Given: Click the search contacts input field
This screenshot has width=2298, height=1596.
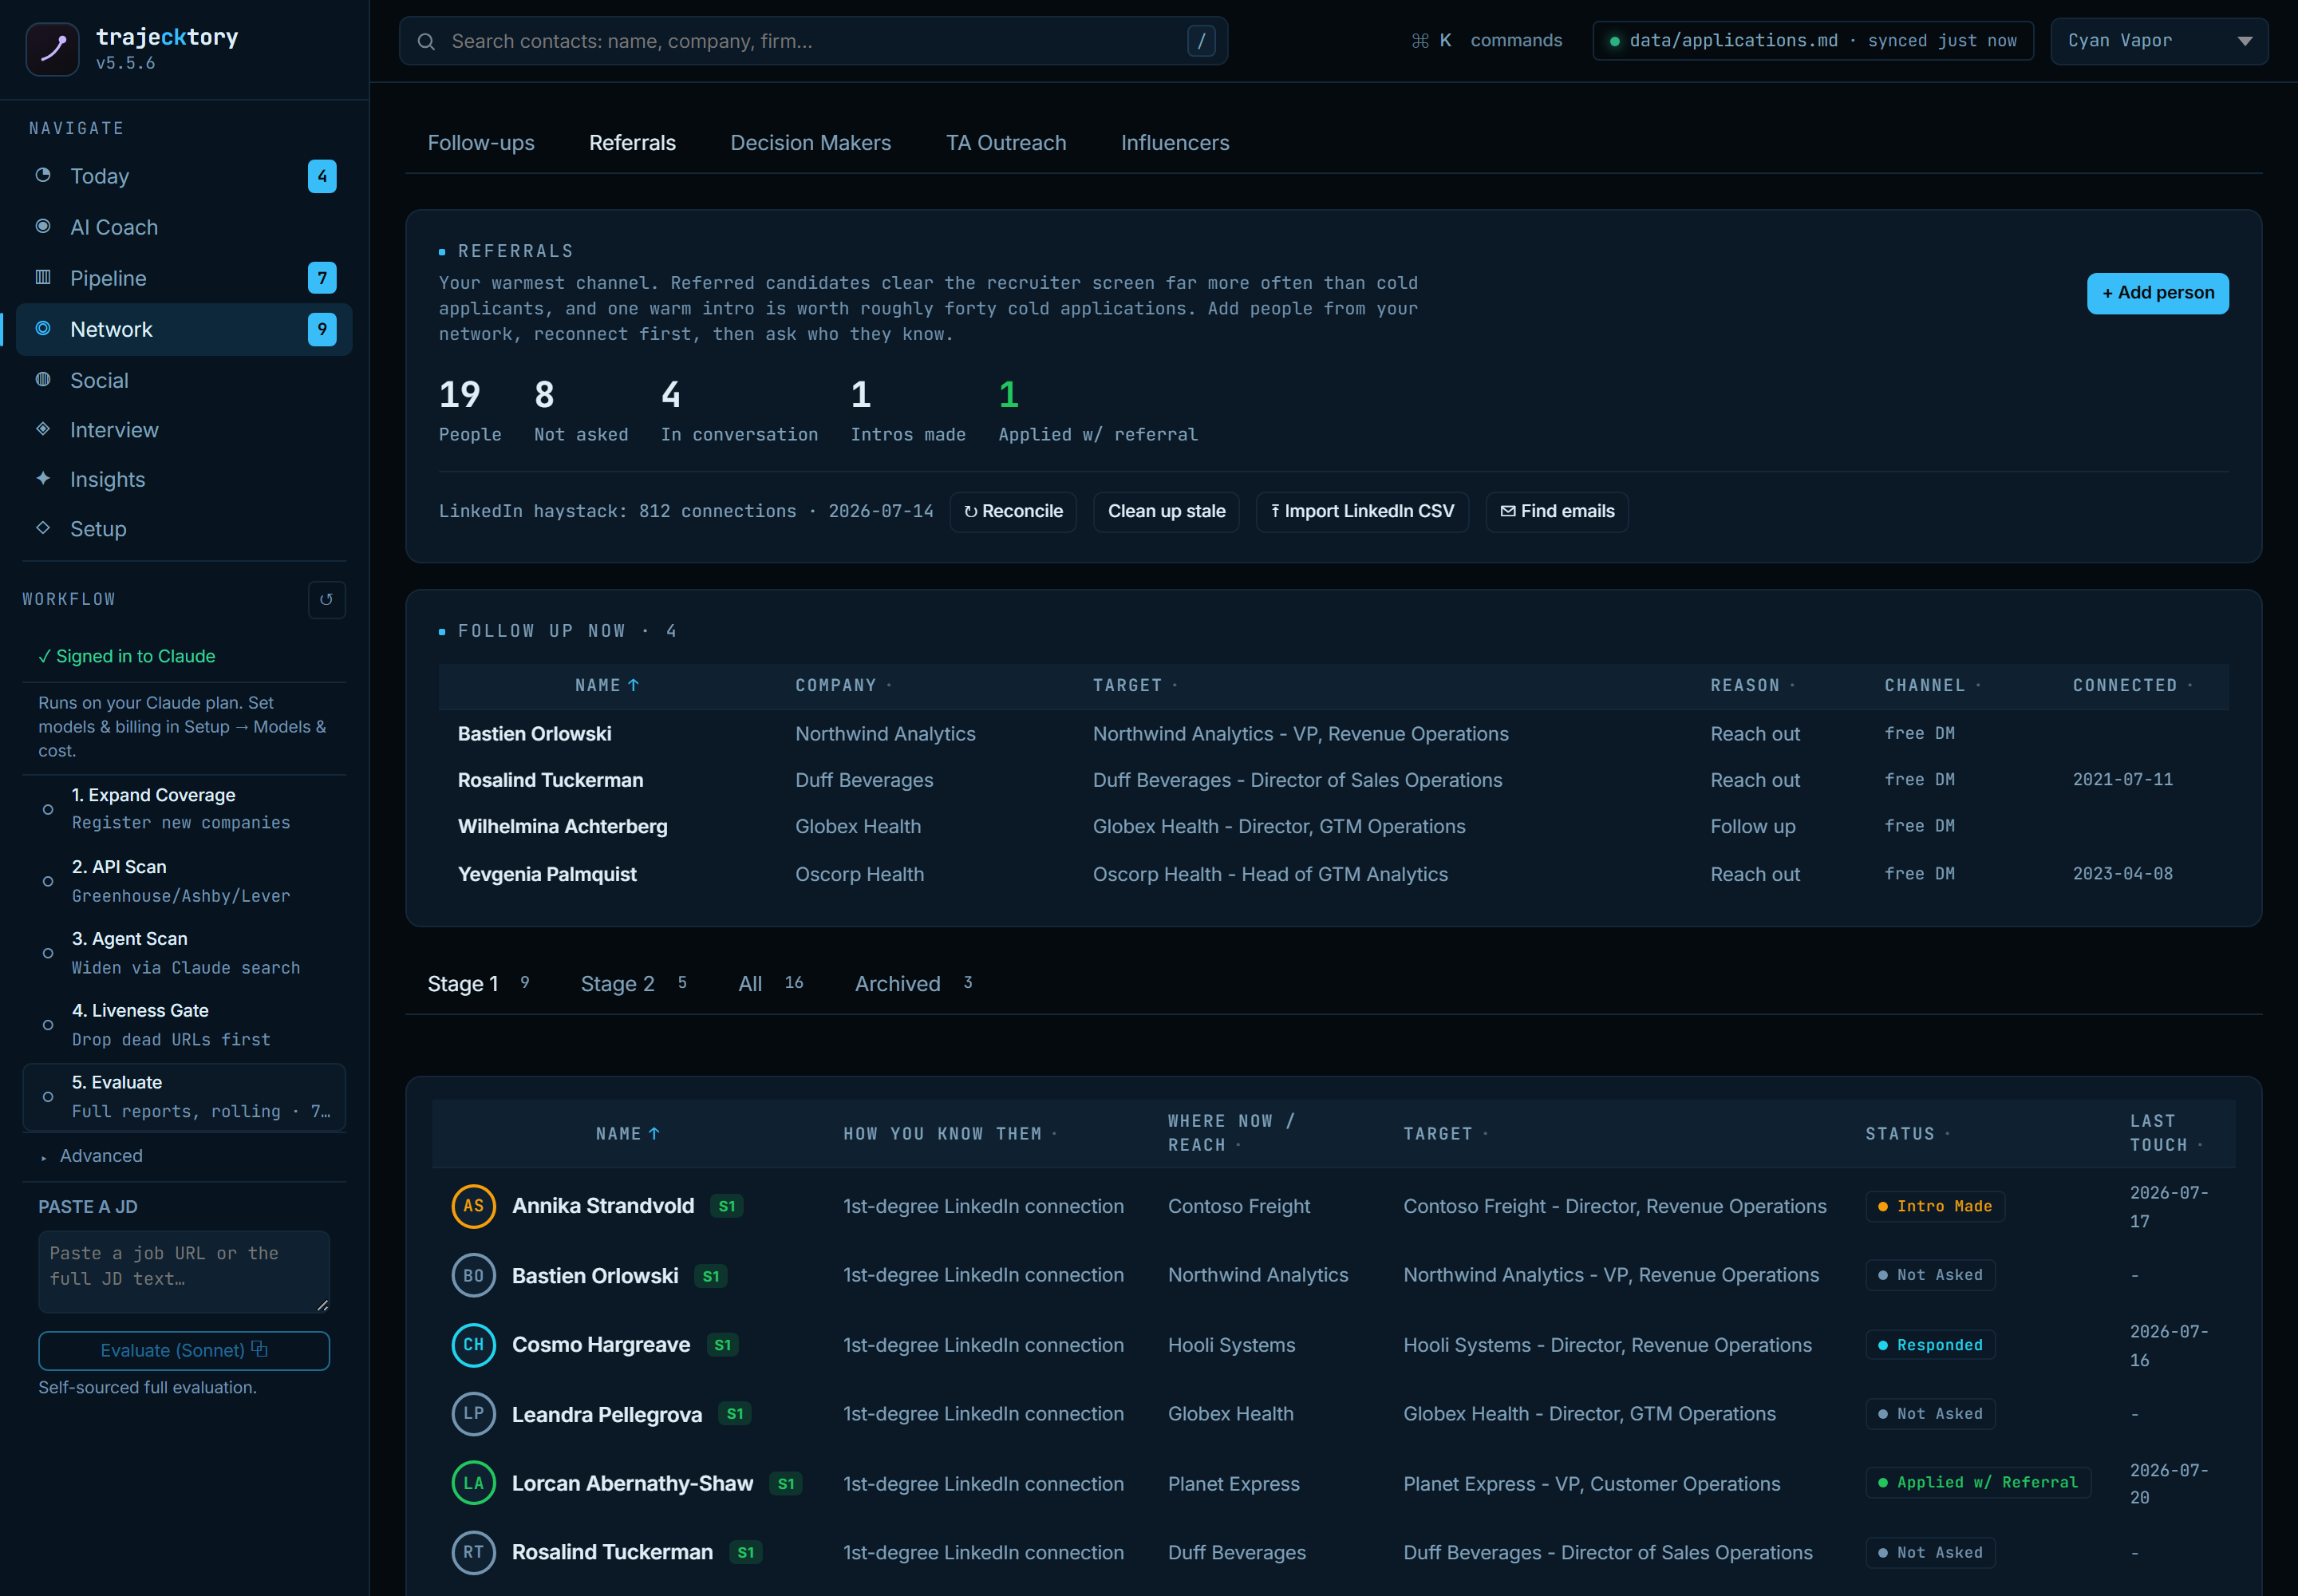Looking at the screenshot, I should (813, 41).
